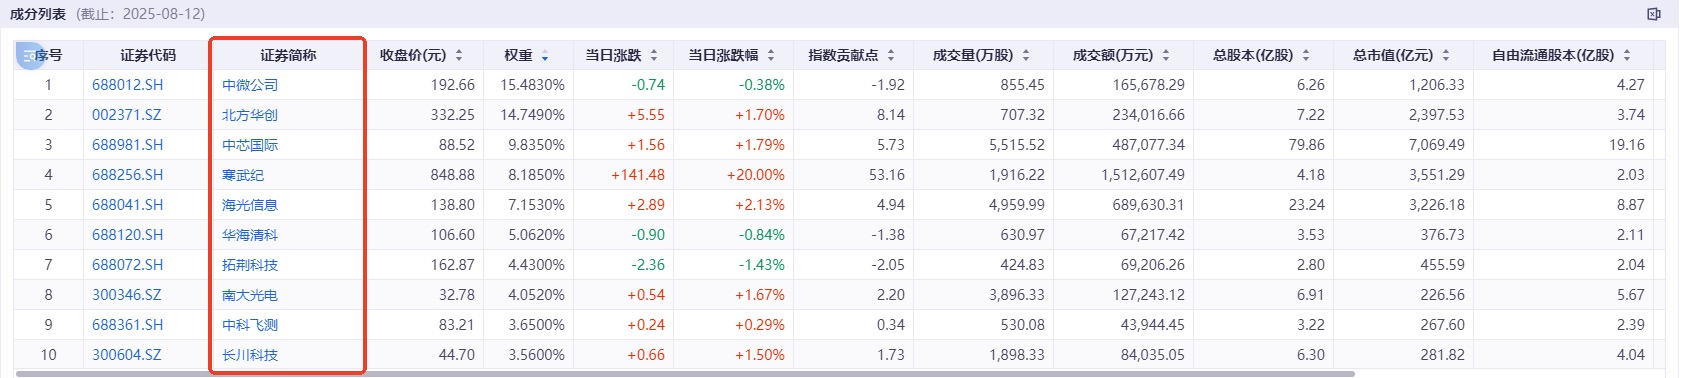Sort by 成交量(万股) column arrows

point(1026,55)
